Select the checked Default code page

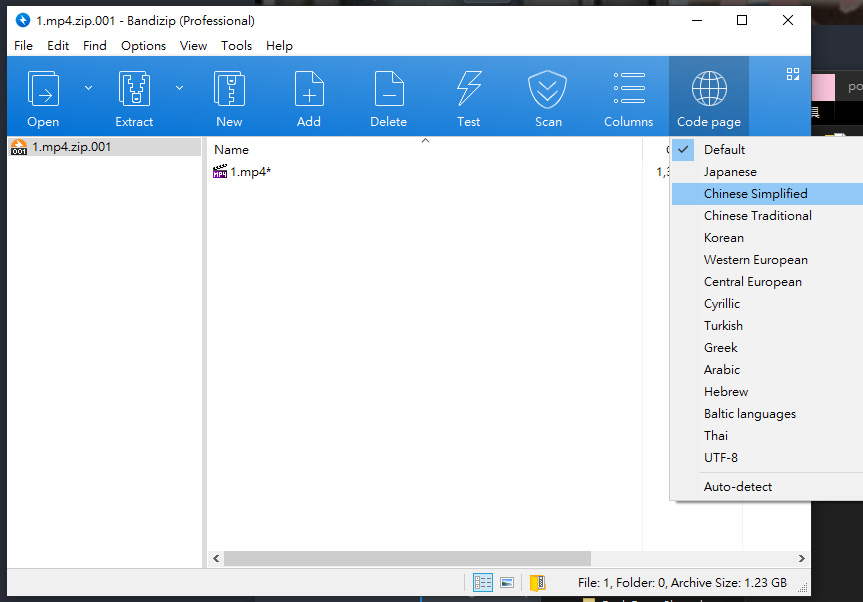click(724, 150)
